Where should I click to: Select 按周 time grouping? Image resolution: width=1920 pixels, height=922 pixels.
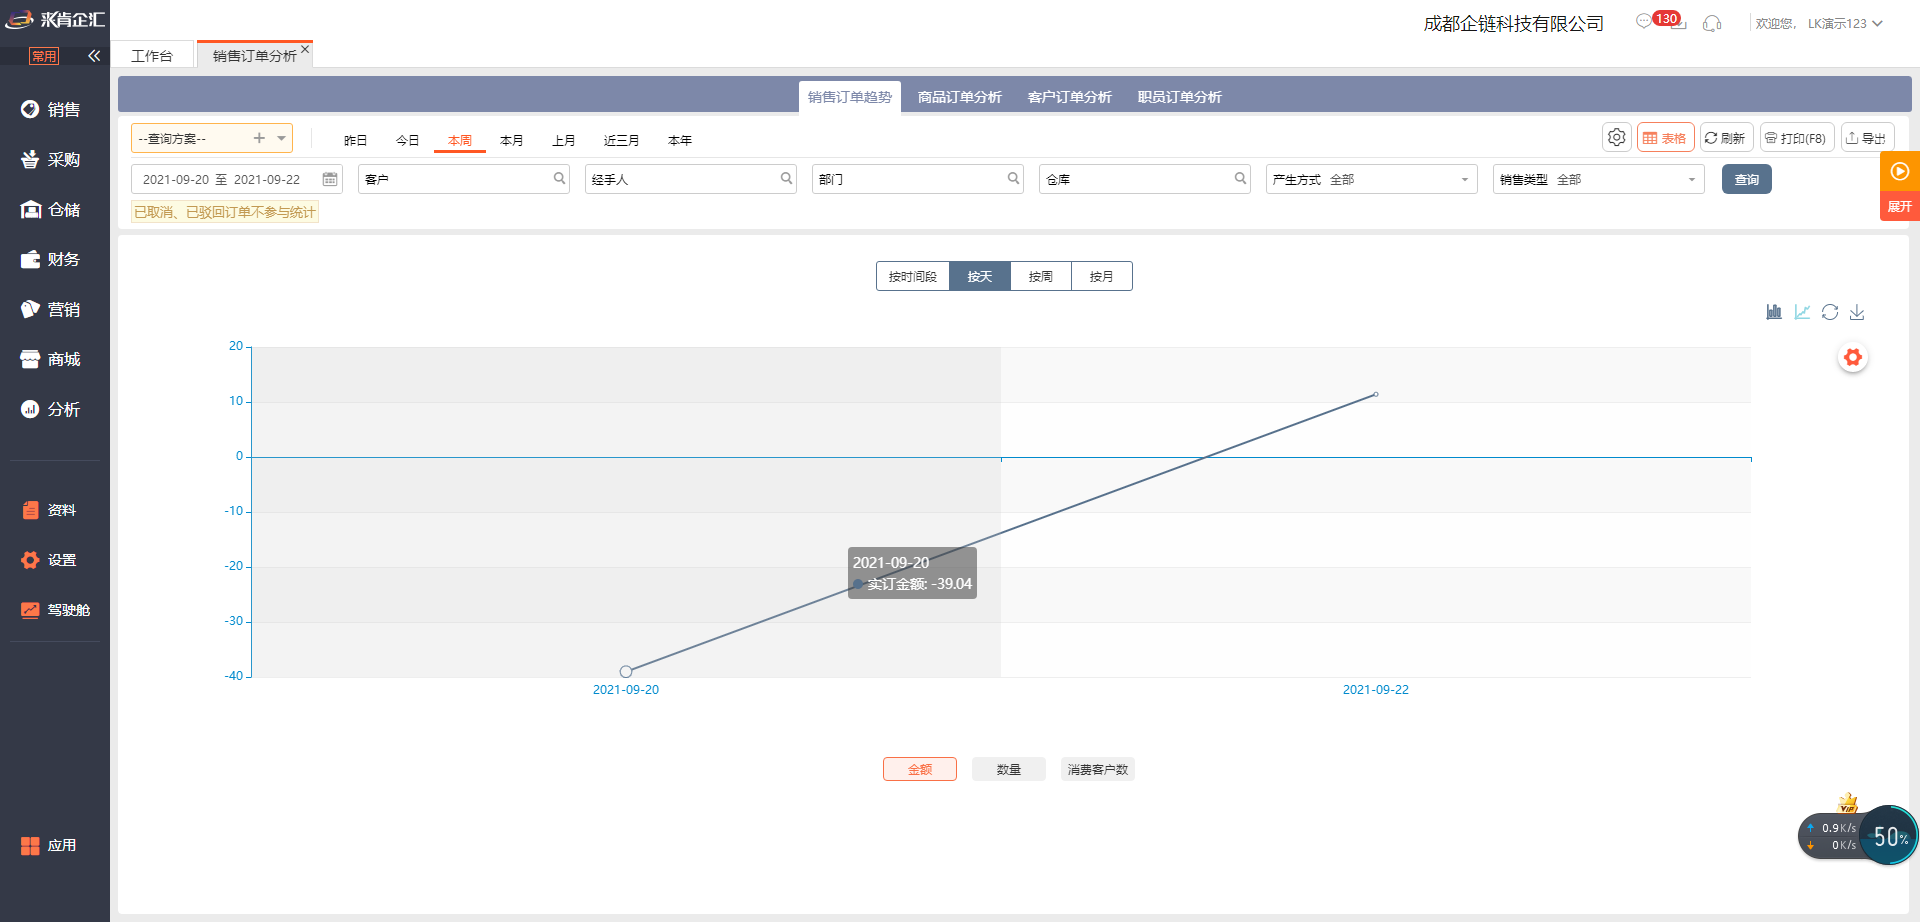[1040, 276]
